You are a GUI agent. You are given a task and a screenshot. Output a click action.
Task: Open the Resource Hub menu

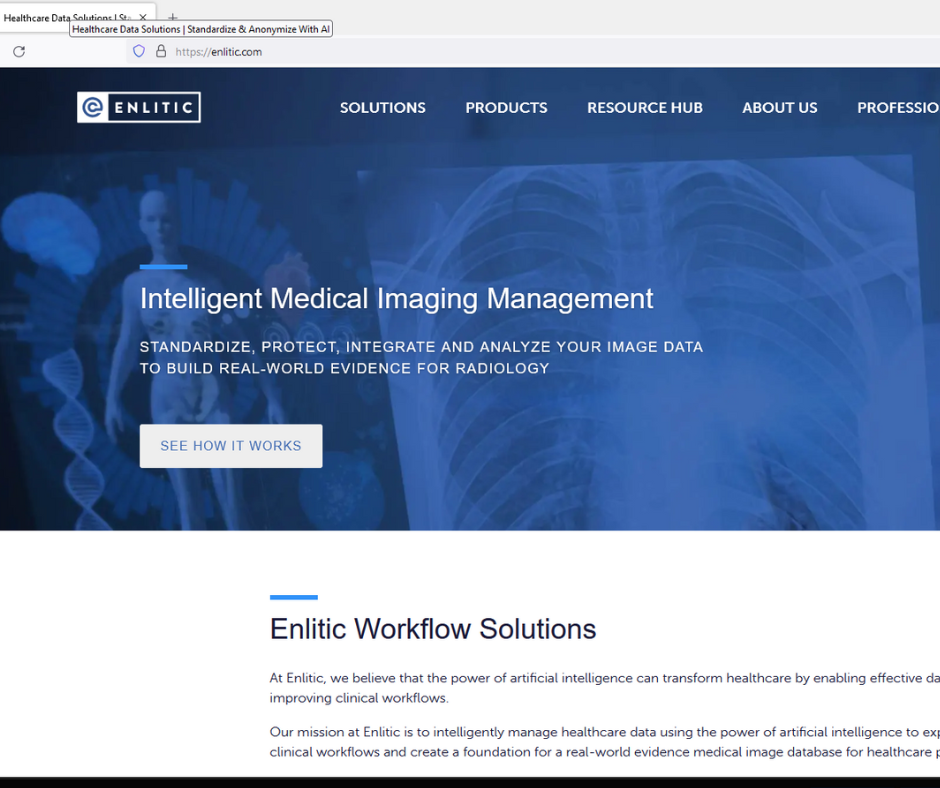tap(644, 108)
